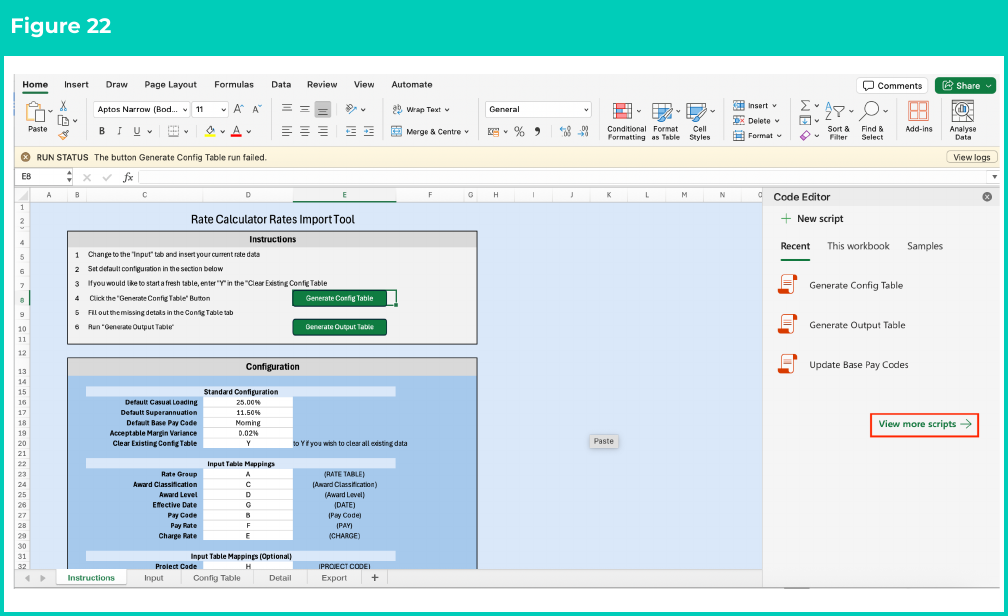Screen dimensions: 1008x616
Task: Select the cell showing 25.00% casual loading
Action: 248,403
